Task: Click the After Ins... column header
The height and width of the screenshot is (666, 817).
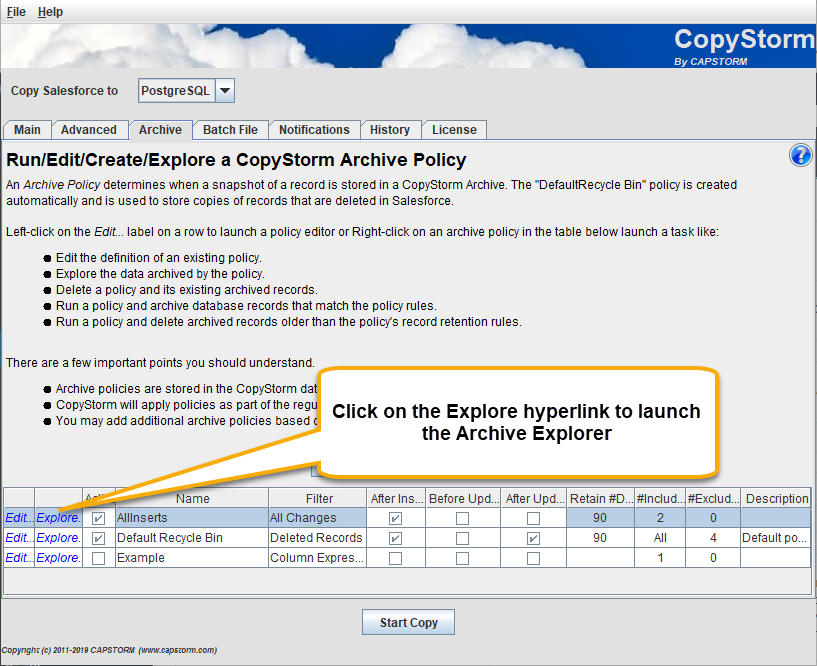Action: (x=396, y=499)
